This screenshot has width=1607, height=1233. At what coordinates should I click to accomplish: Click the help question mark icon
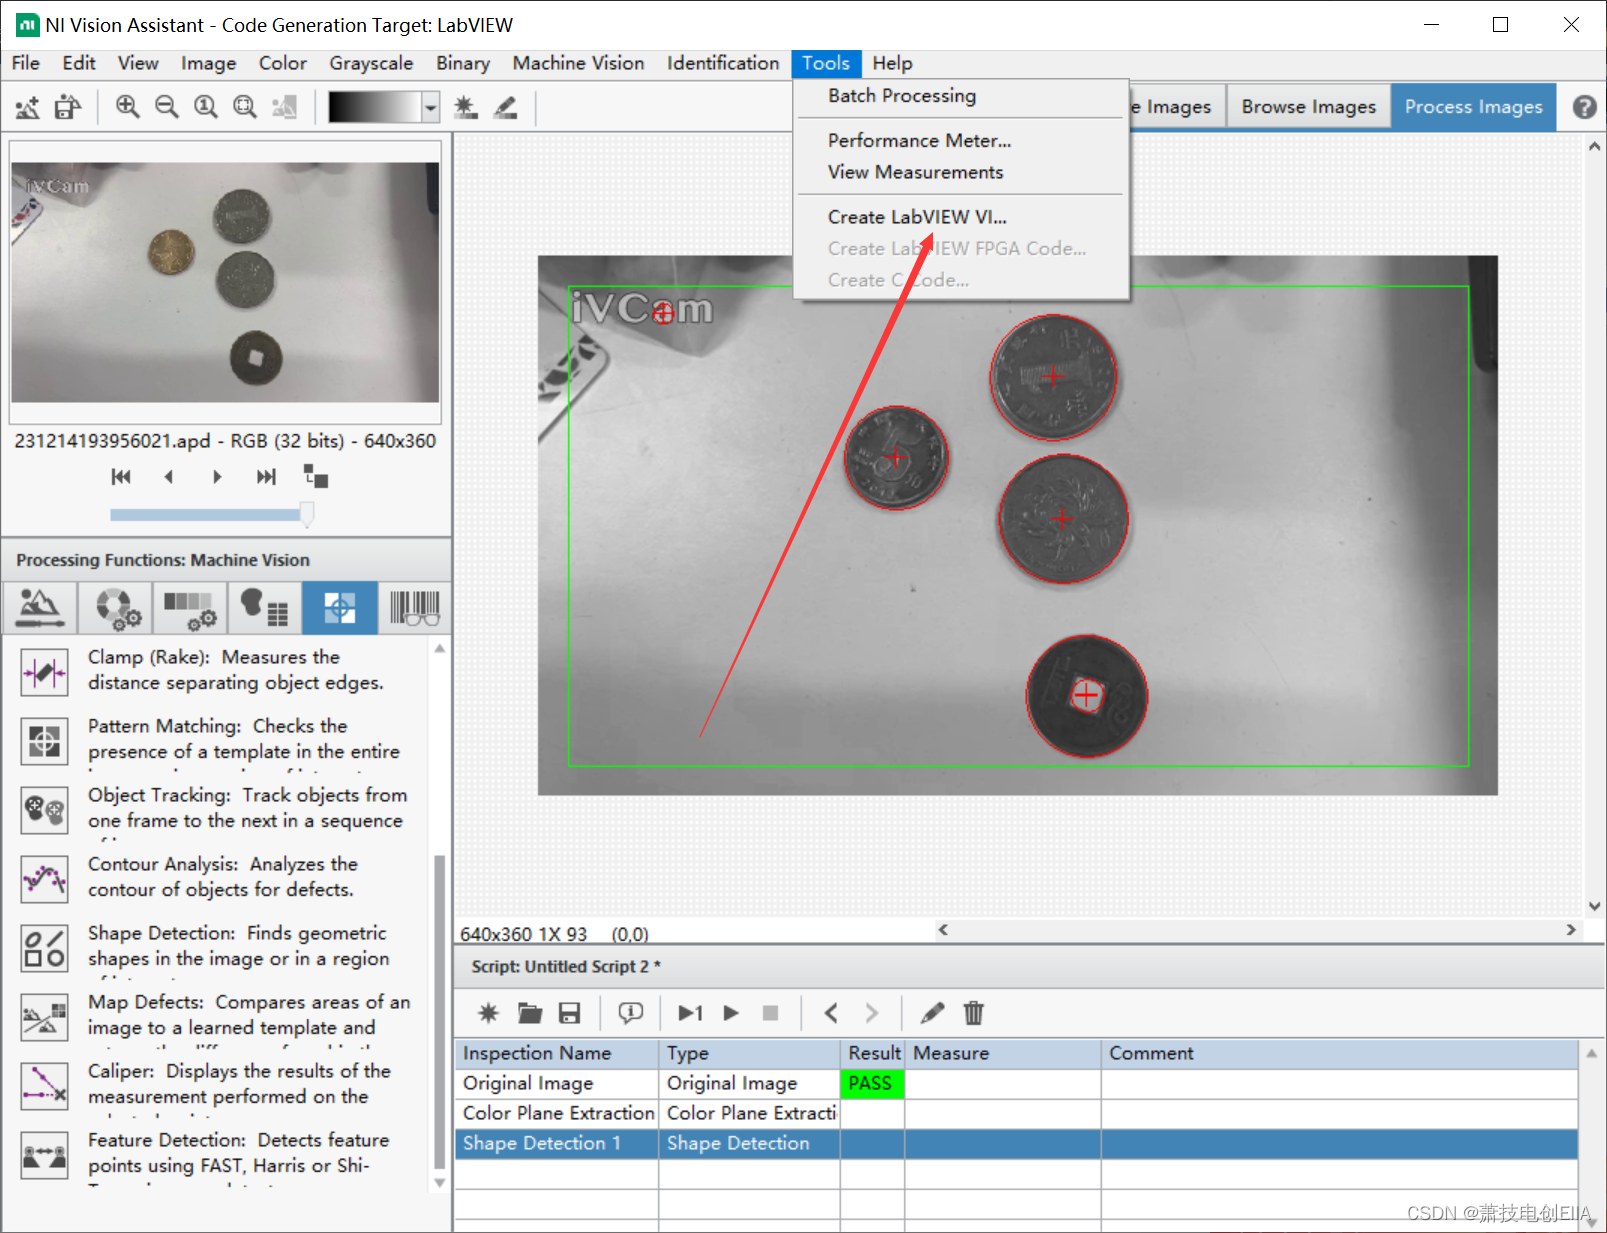click(x=1584, y=107)
